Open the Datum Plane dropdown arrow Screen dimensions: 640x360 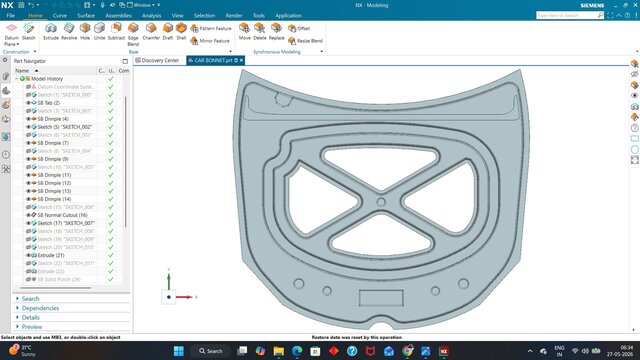coord(18,44)
